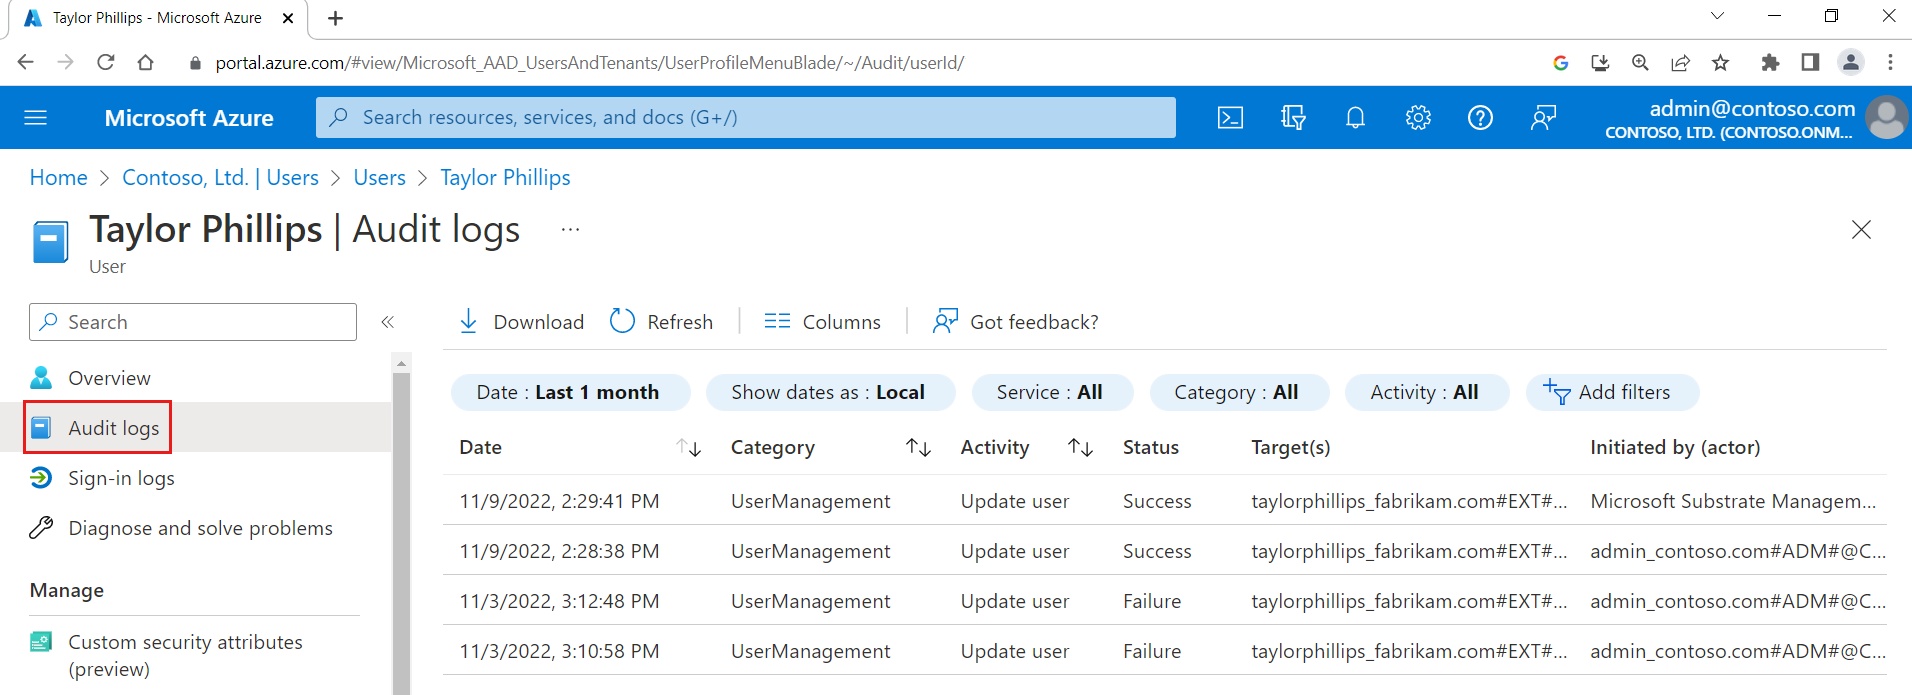Open the Category: All filter
Screen dimensions: 1912x695
(1237, 392)
